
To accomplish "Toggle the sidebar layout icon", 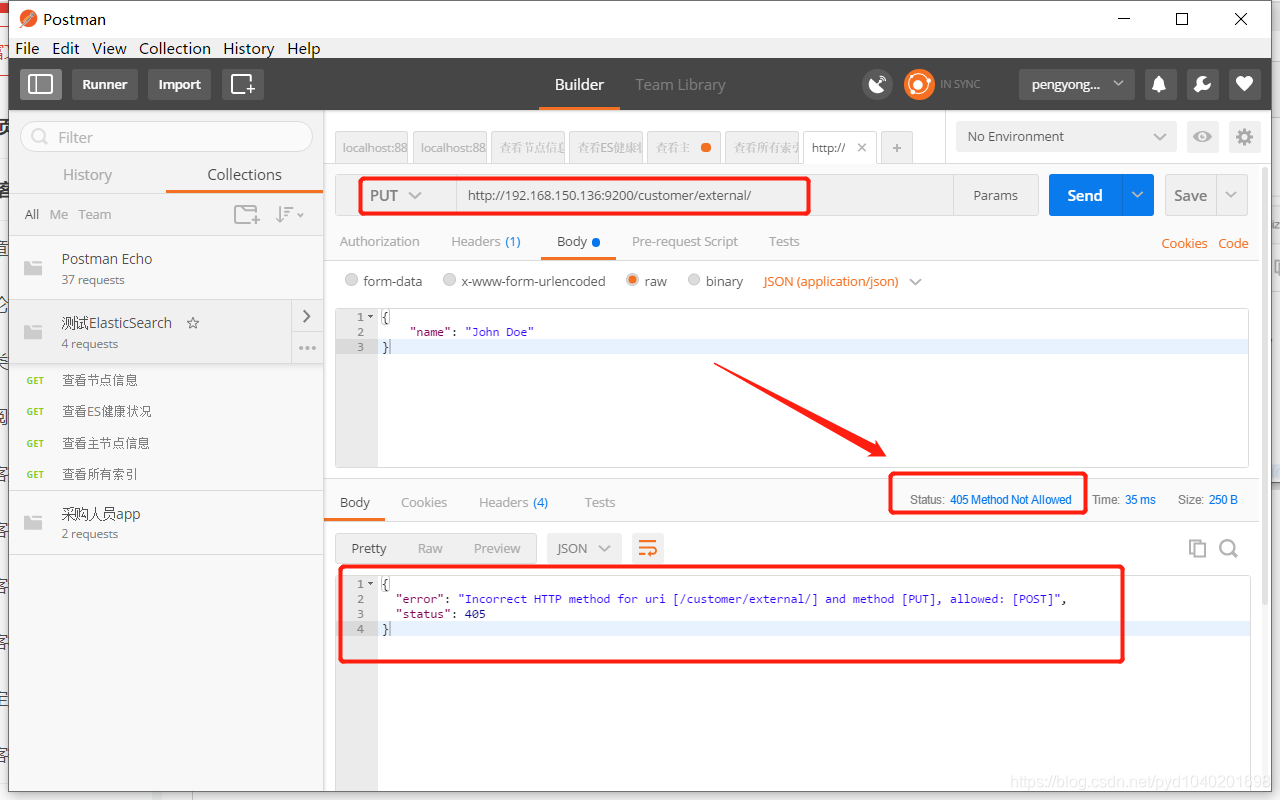I will (40, 84).
